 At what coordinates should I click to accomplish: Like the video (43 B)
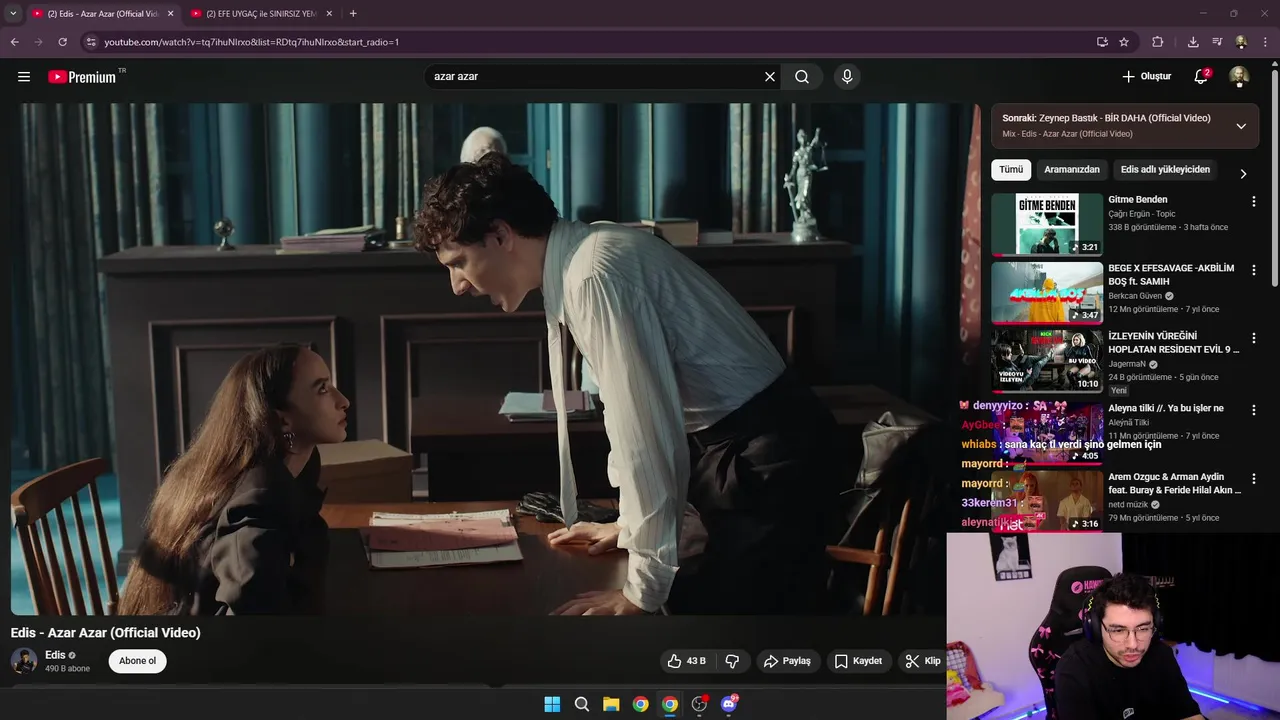click(x=687, y=661)
